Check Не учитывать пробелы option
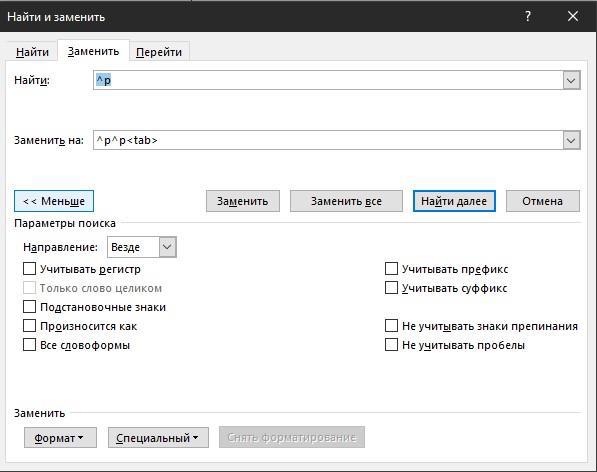This screenshot has width=597, height=472. pos(391,345)
